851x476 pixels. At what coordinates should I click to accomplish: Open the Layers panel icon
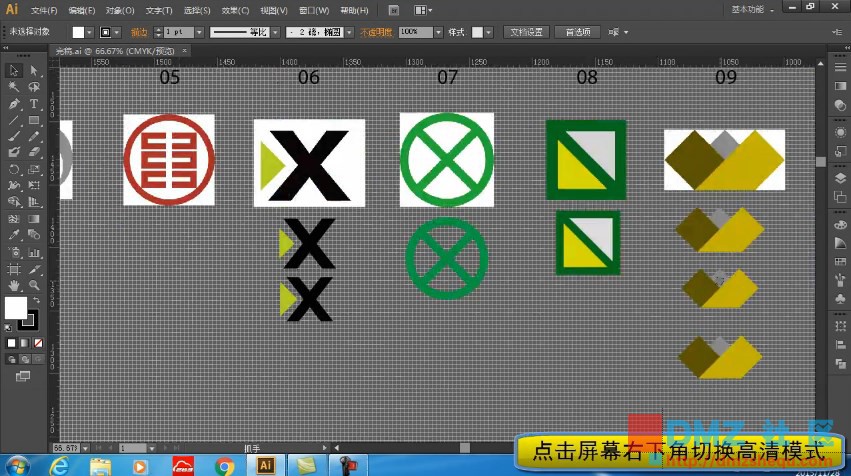click(840, 177)
